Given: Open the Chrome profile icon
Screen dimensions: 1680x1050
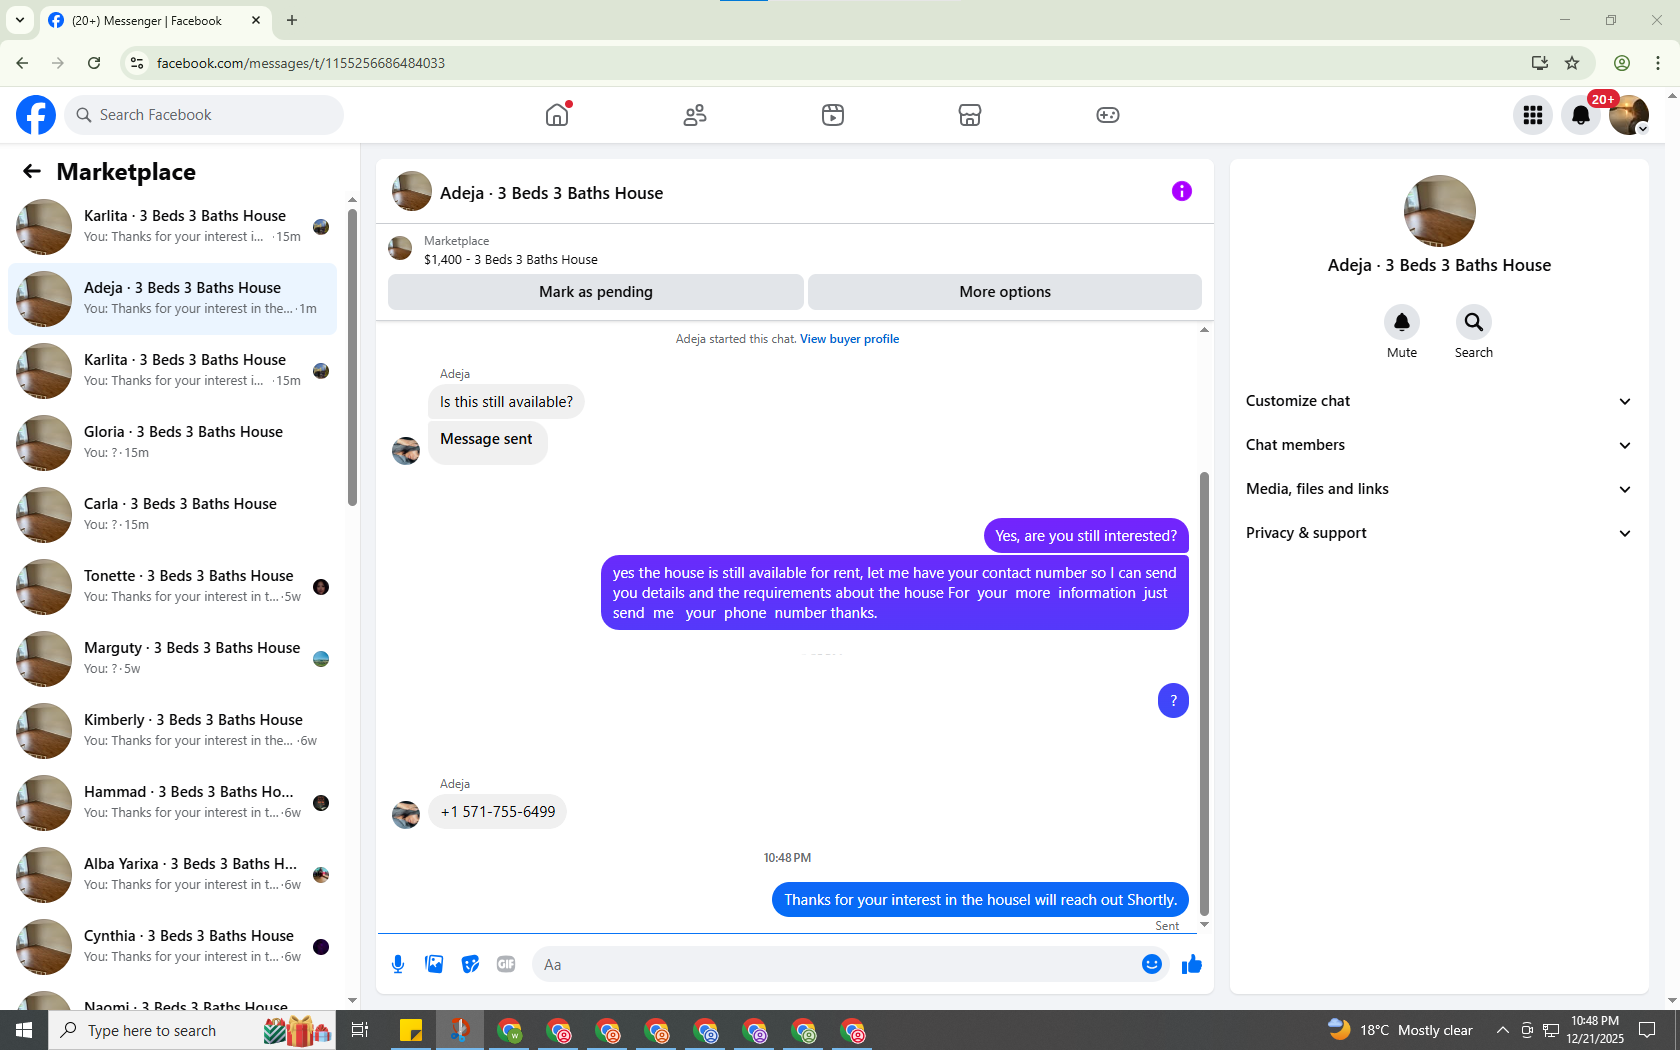Looking at the screenshot, I should pos(1622,63).
